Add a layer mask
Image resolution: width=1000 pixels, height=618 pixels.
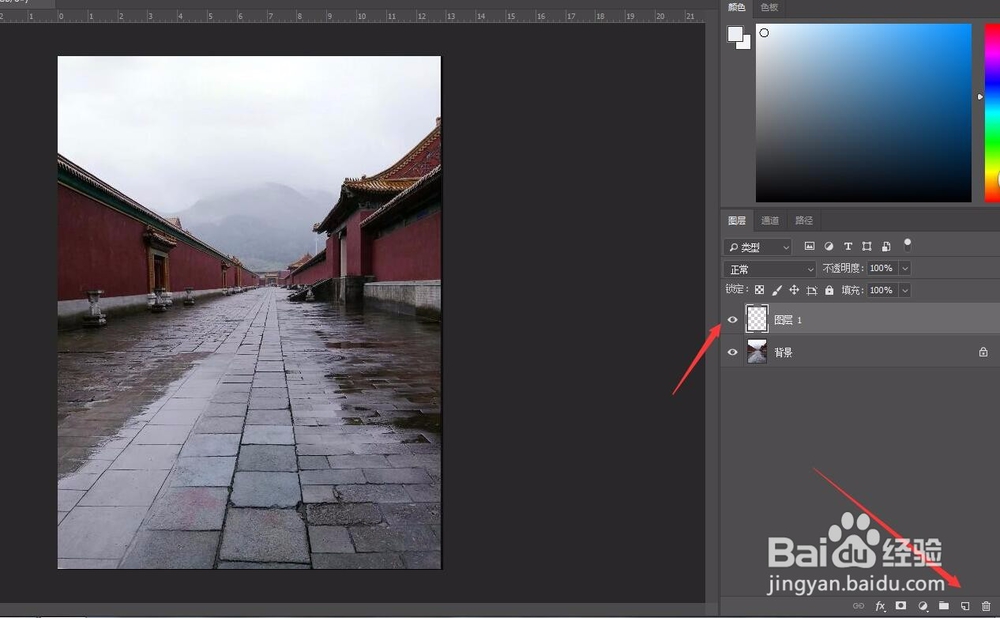901,606
